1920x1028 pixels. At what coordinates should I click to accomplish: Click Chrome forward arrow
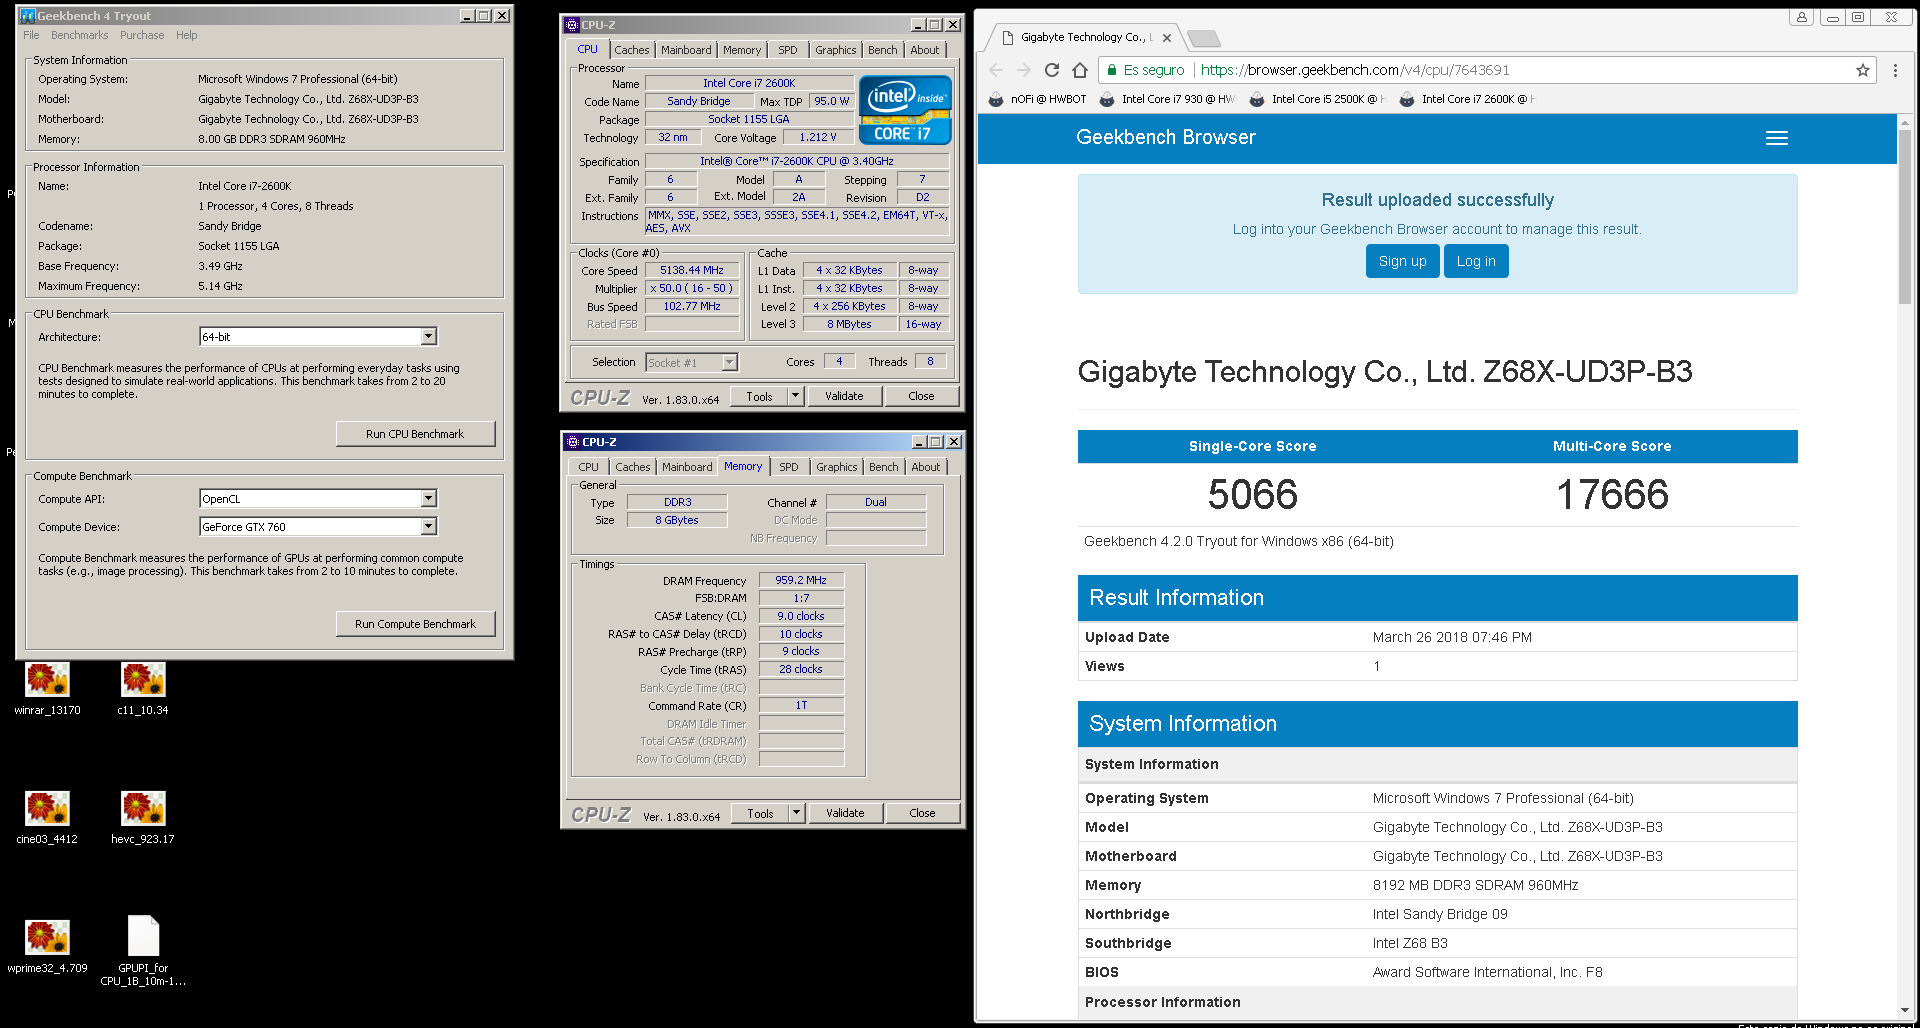[x=1023, y=70]
